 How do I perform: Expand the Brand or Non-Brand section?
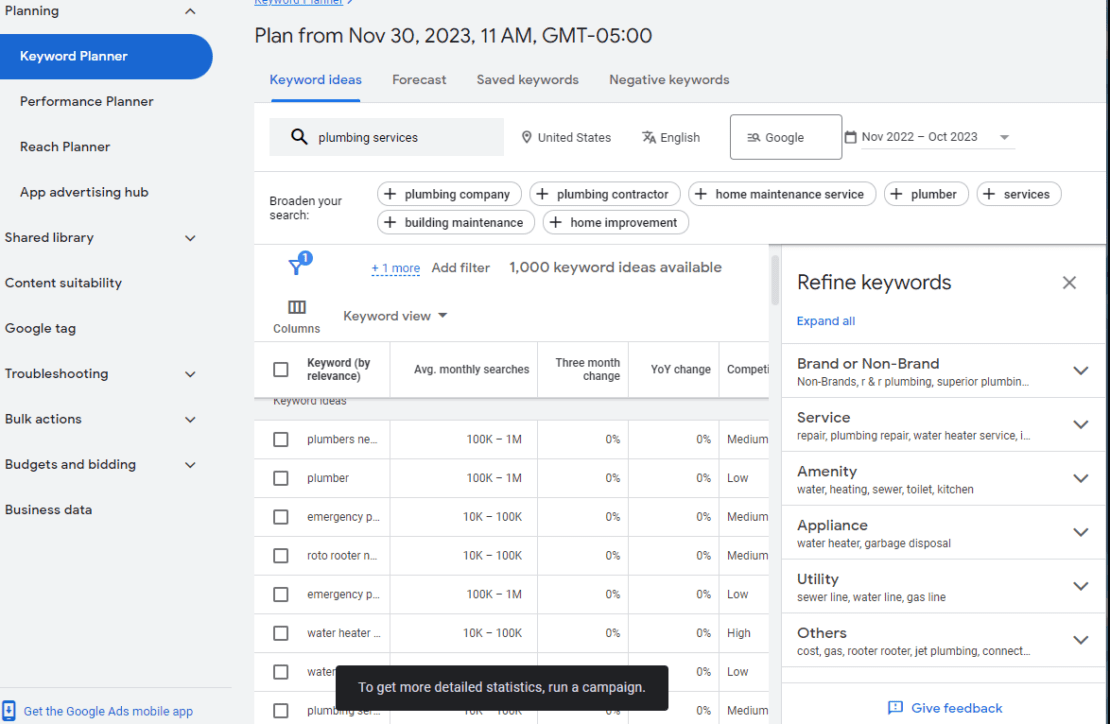1080,370
